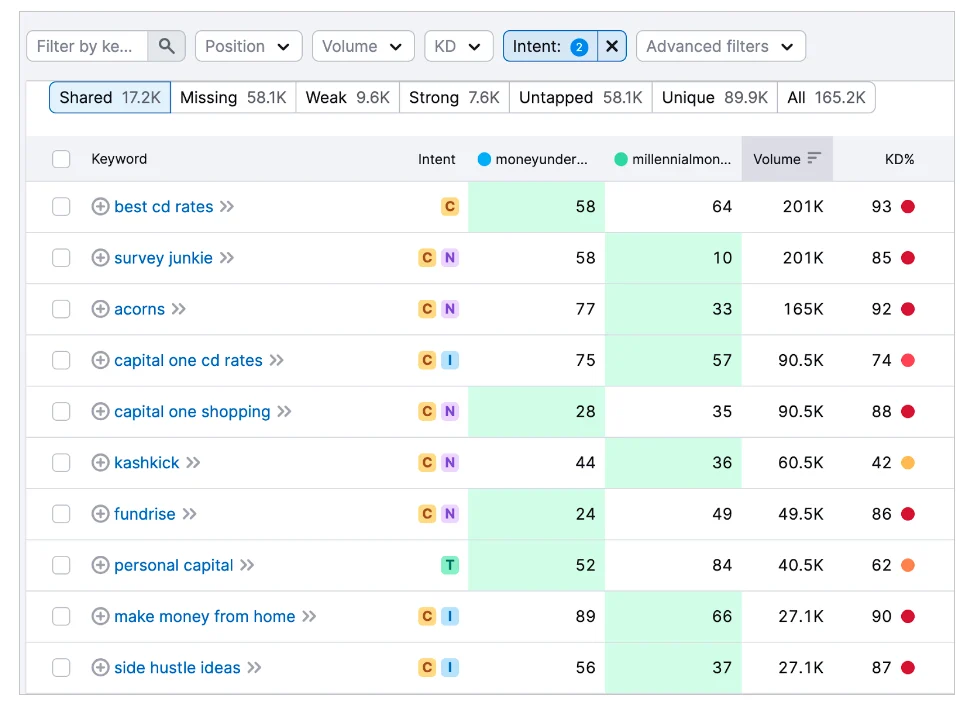Click the 'Filter by keyword' input field
The image size is (969, 708).
85,45
